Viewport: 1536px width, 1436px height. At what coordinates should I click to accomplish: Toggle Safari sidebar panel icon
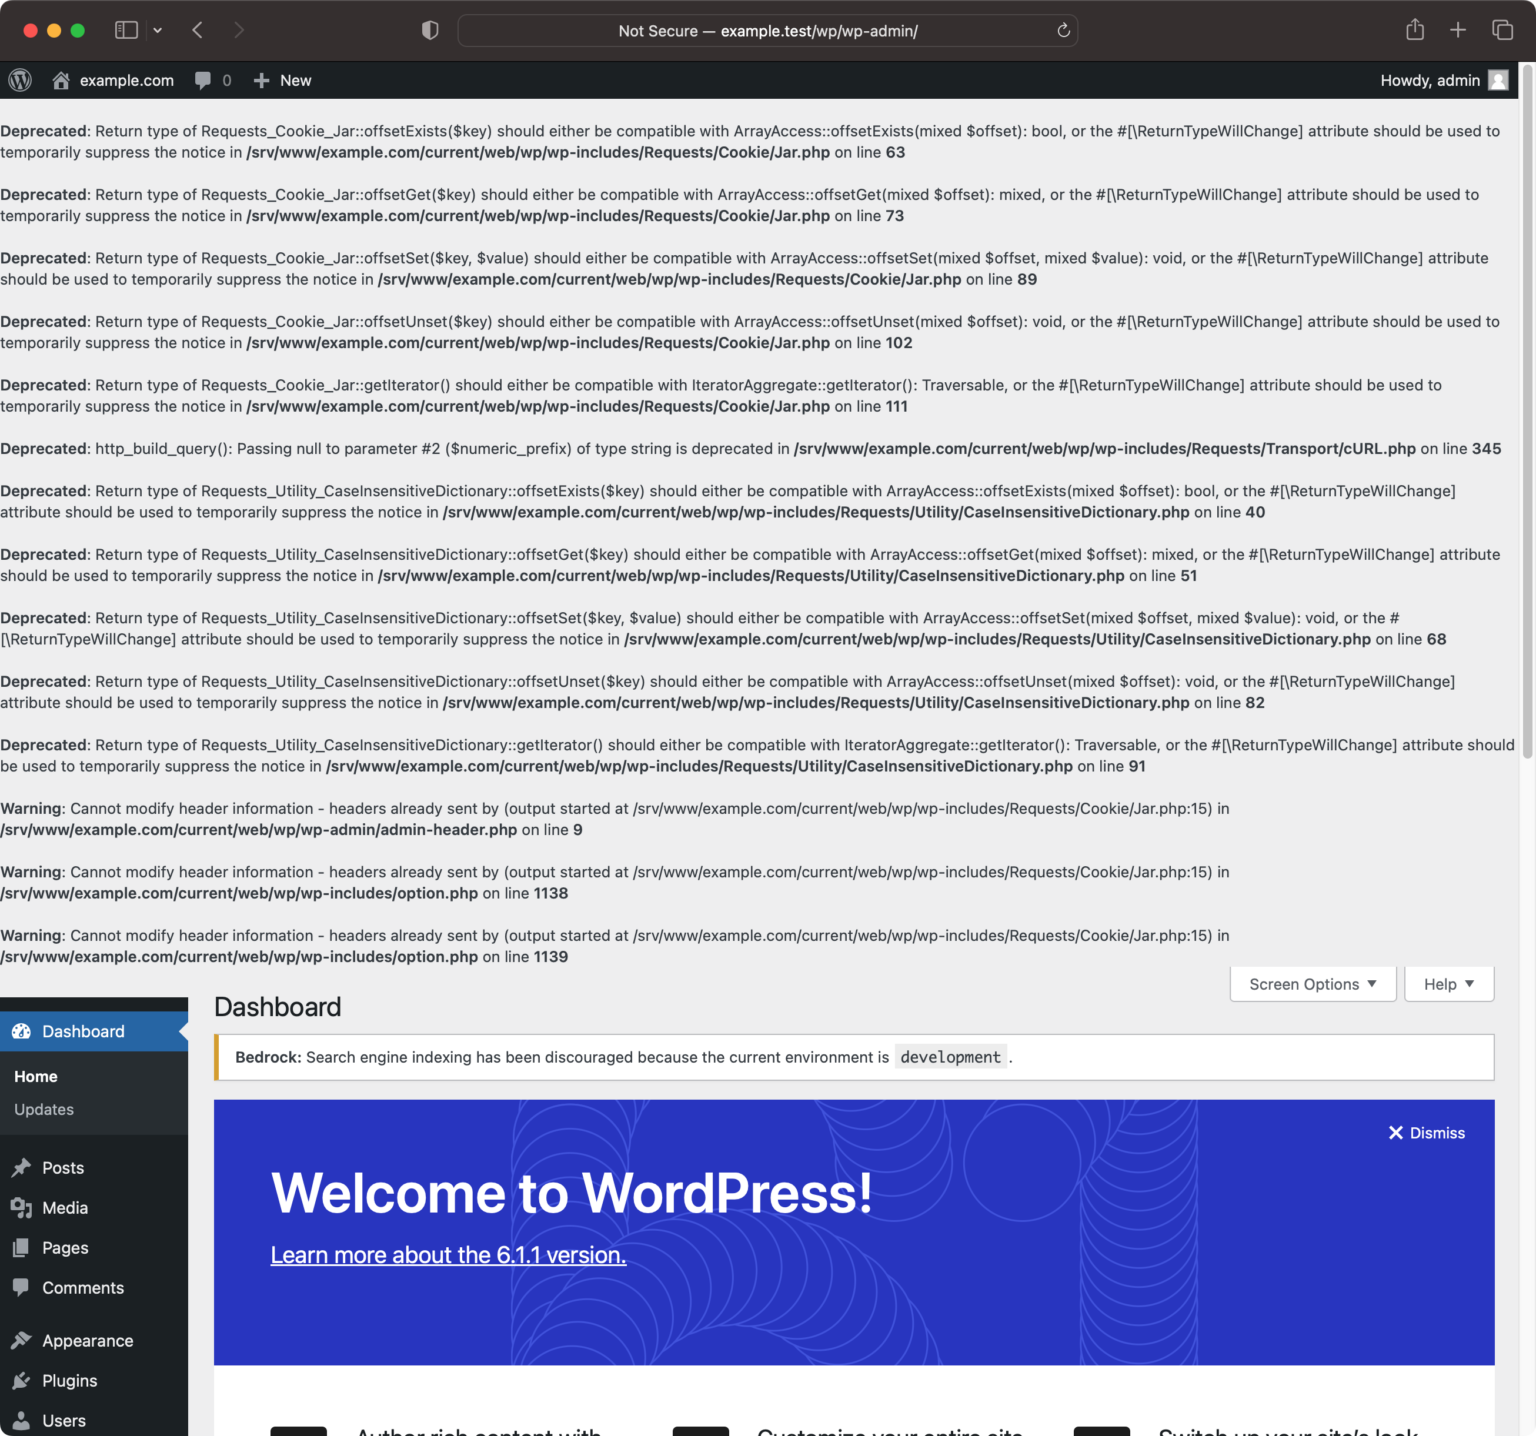(x=126, y=30)
